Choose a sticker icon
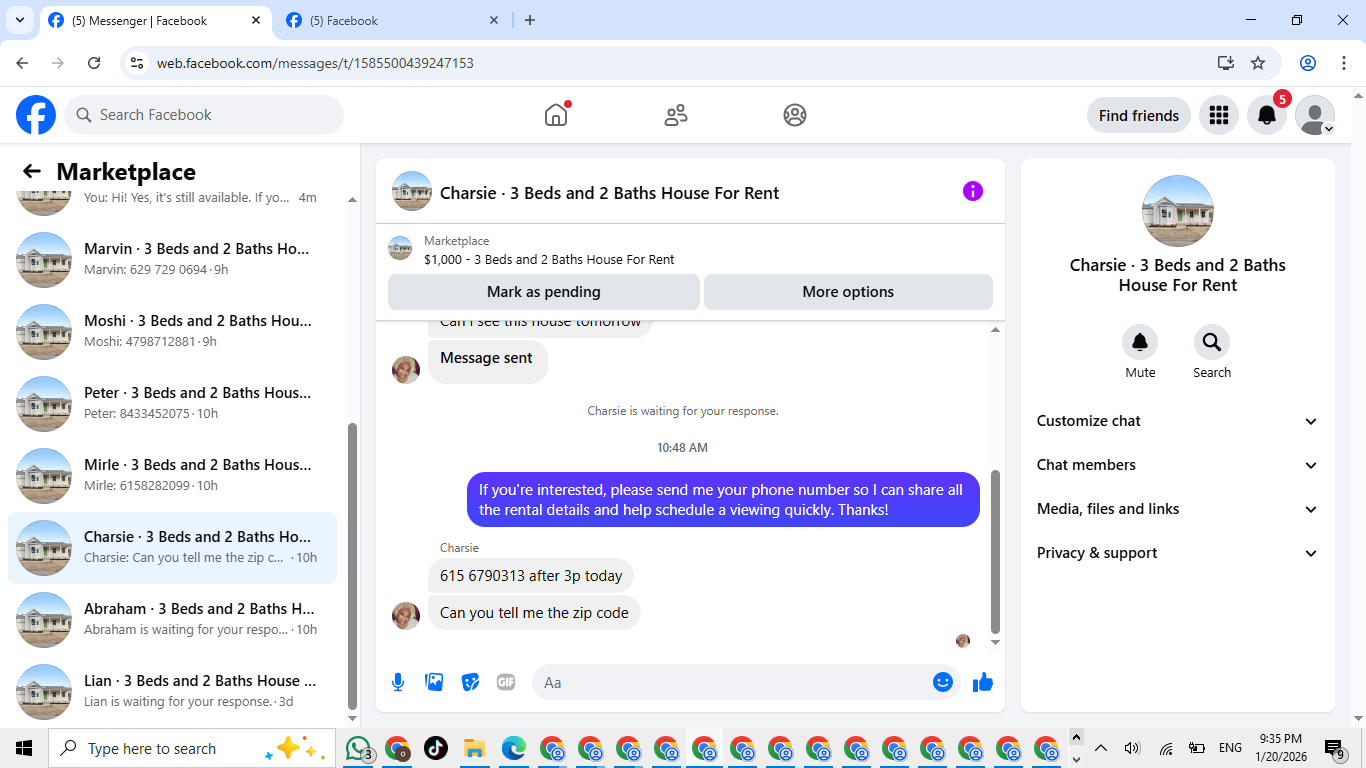The image size is (1366, 768). [x=470, y=682]
